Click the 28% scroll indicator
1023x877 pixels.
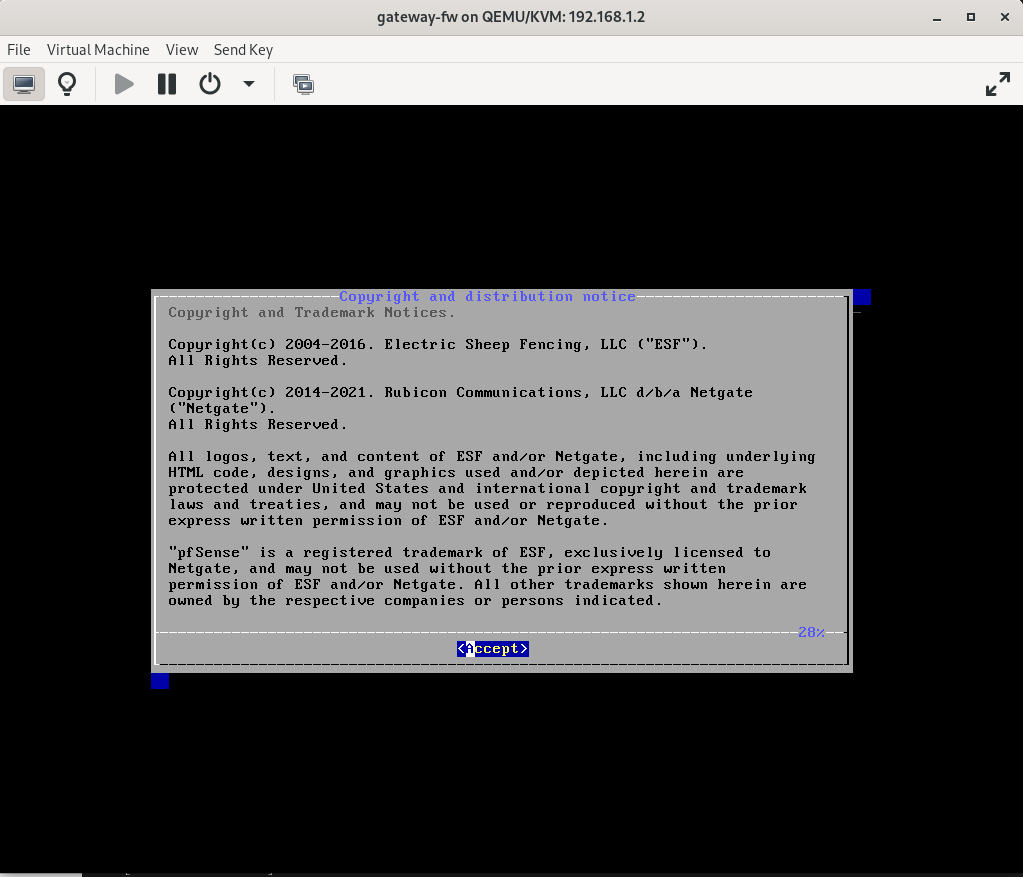(x=812, y=632)
